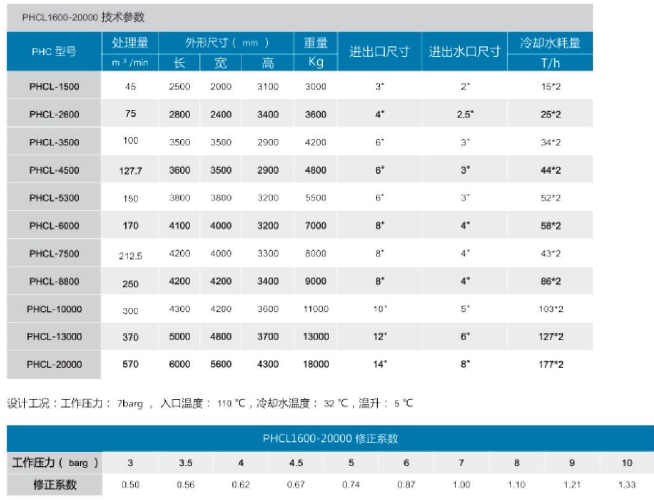Select the 127.7 flow rate cell
This screenshot has height=500, width=654.
131,171
